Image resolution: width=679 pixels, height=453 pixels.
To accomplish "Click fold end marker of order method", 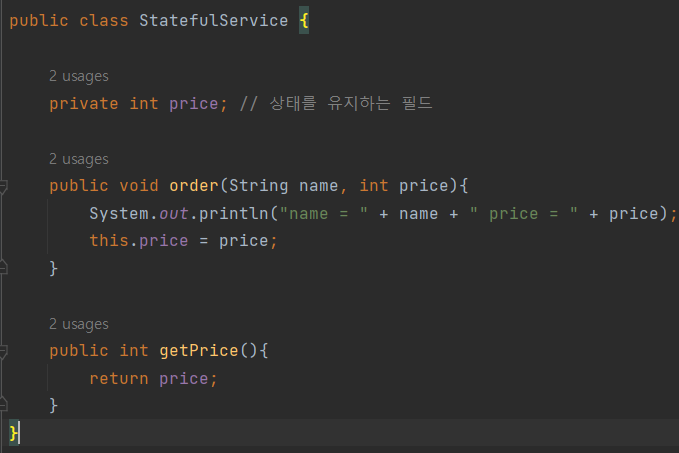I will click(3, 267).
